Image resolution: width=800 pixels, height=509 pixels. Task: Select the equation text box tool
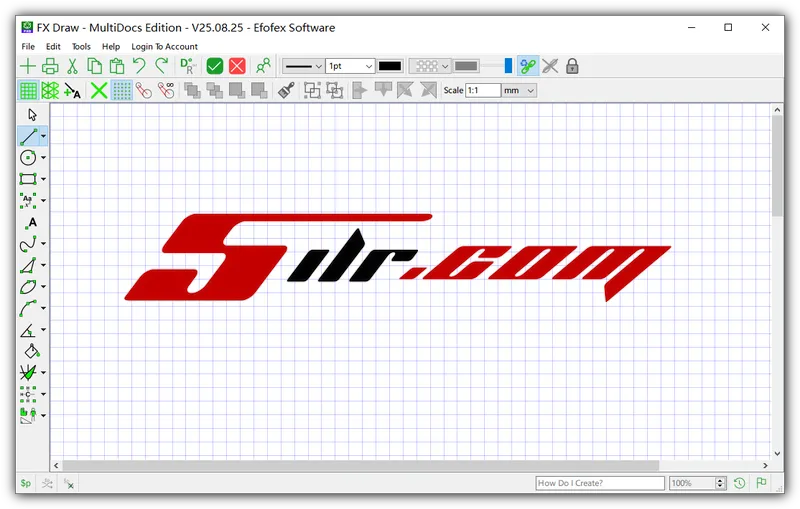coord(29,200)
